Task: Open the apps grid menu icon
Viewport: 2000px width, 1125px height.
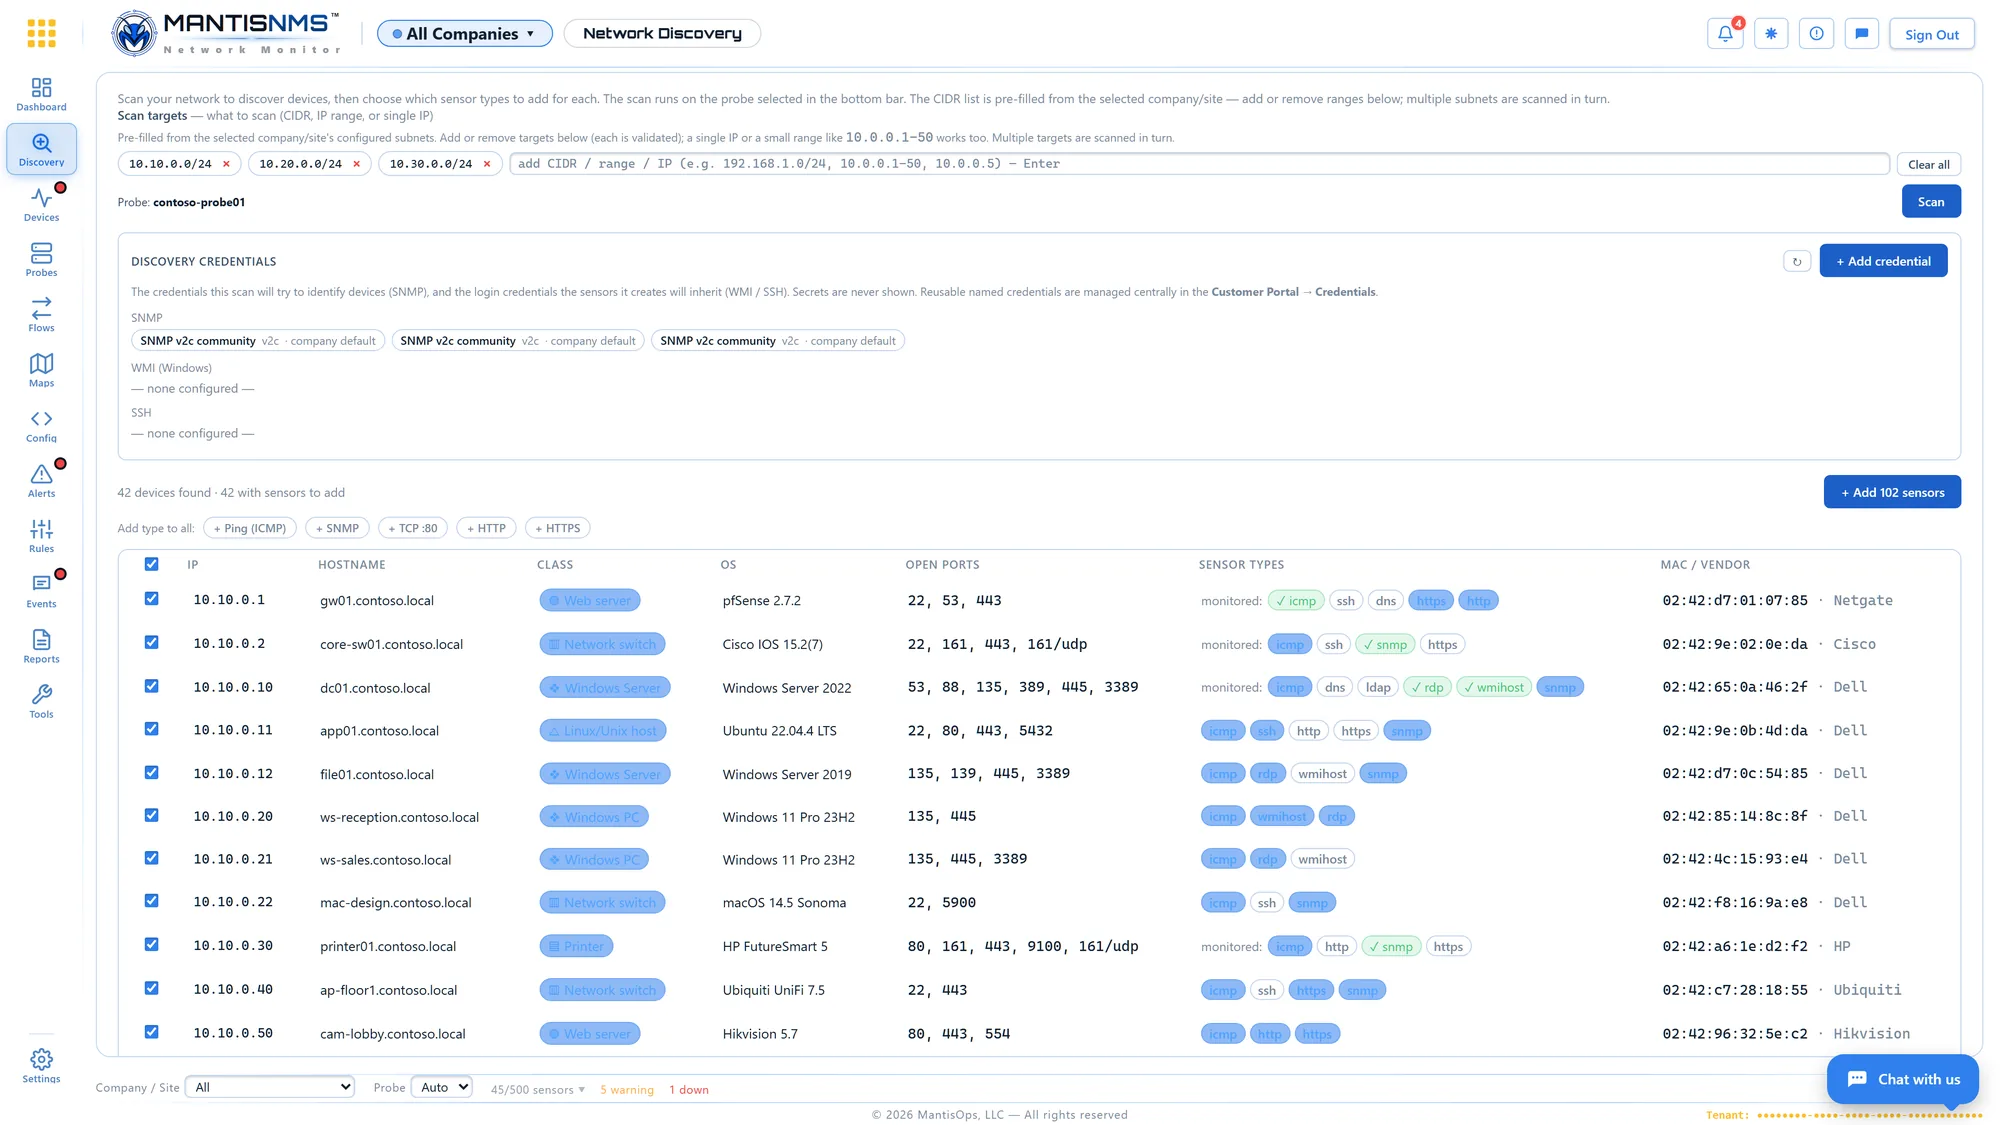Action: (41, 33)
